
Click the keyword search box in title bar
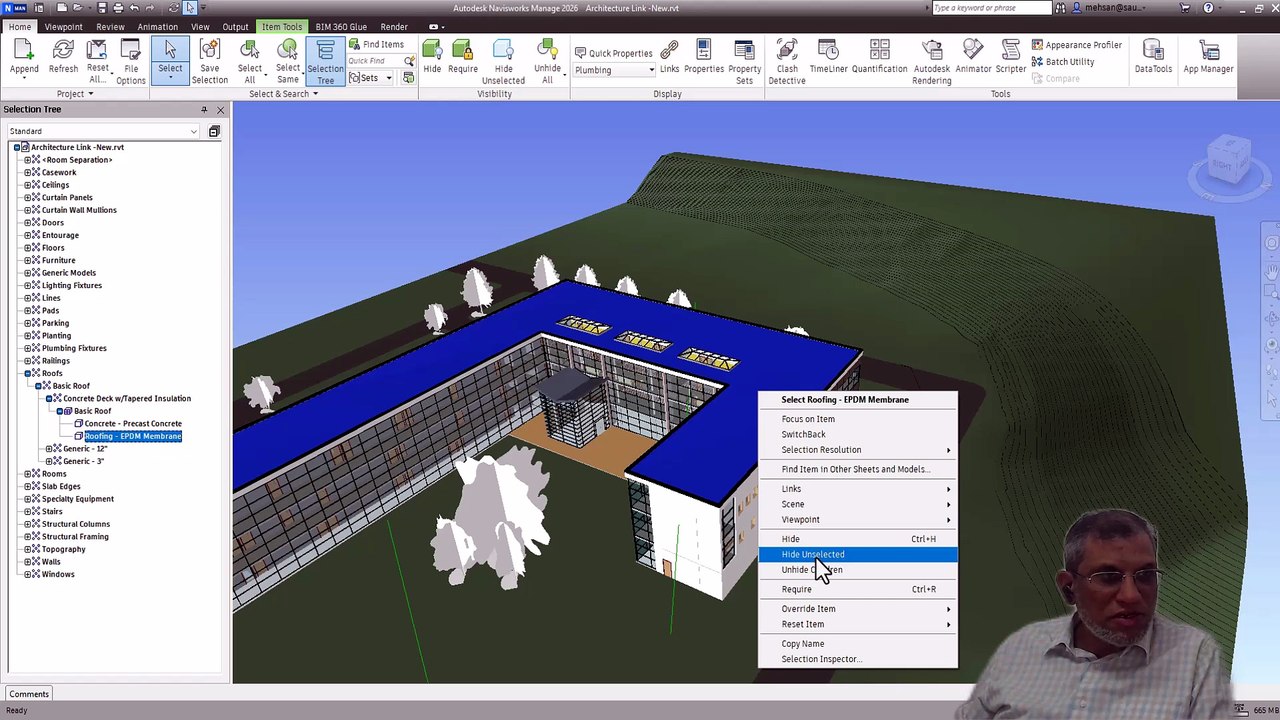click(991, 8)
